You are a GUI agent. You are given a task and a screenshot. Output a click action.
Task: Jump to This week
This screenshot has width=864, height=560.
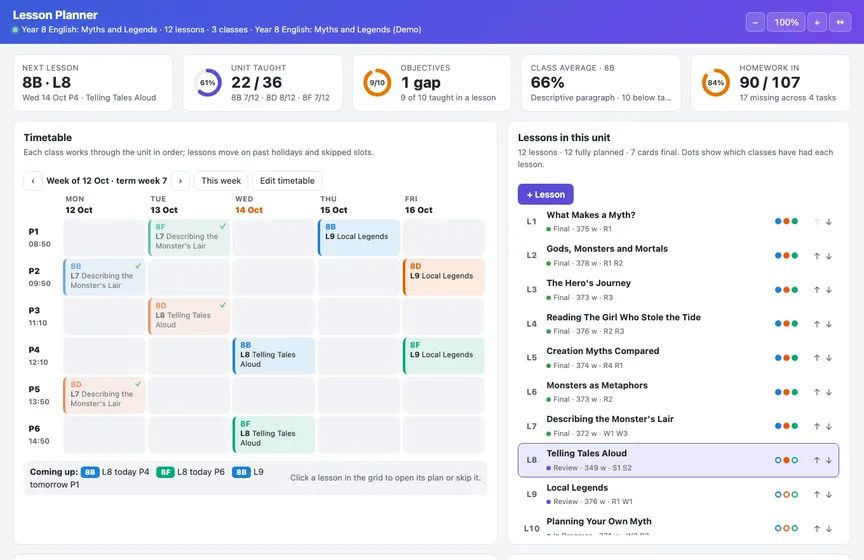click(221, 181)
